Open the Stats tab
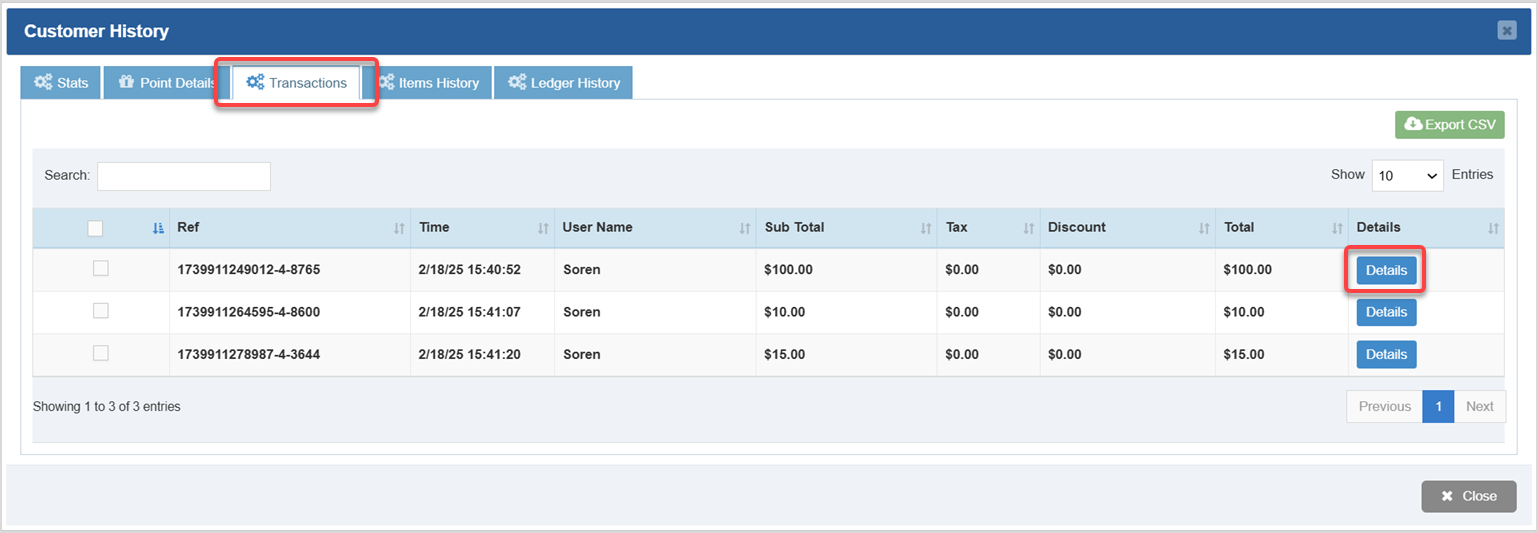Screen dimensions: 1538x533 tap(61, 83)
